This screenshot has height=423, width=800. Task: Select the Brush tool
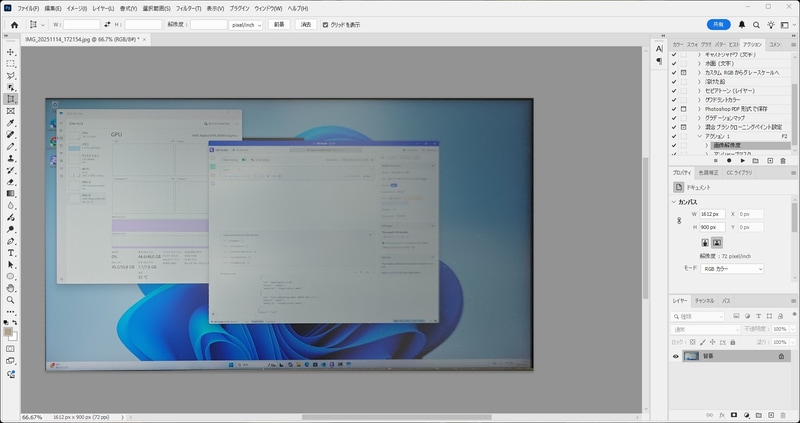(x=10, y=146)
